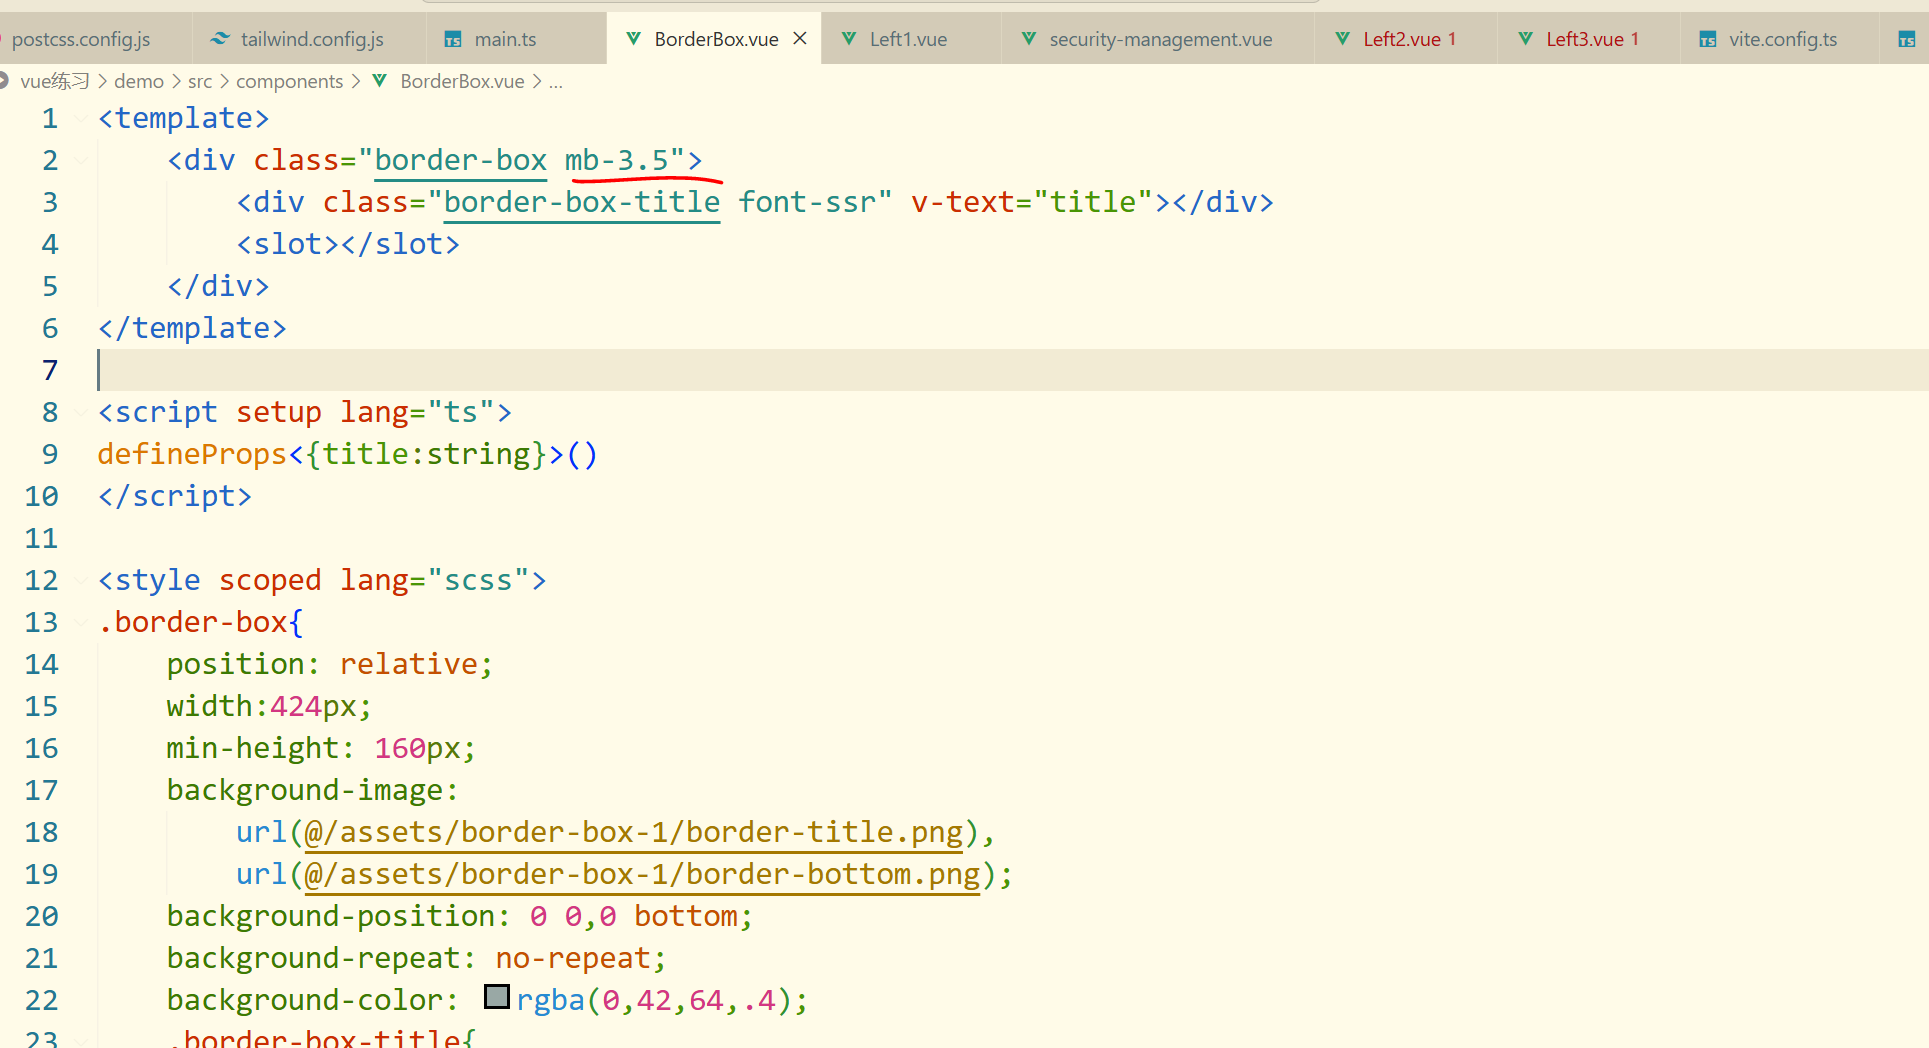The height and width of the screenshot is (1048, 1929).
Task: Click the background-position value line
Action: click(x=460, y=916)
